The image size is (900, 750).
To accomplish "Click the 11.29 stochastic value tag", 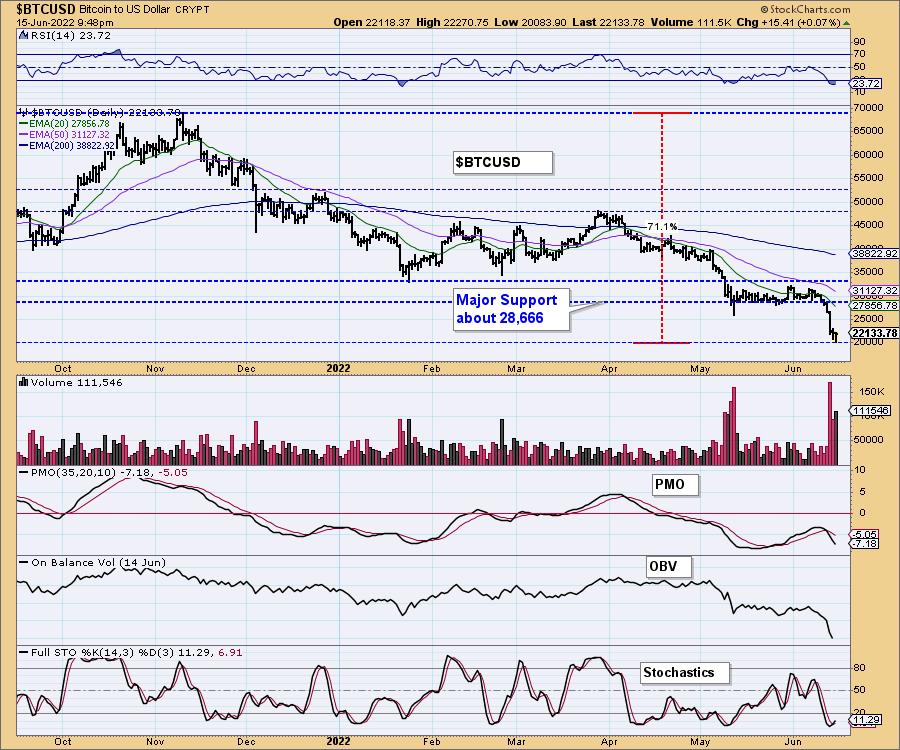I will (866, 720).
